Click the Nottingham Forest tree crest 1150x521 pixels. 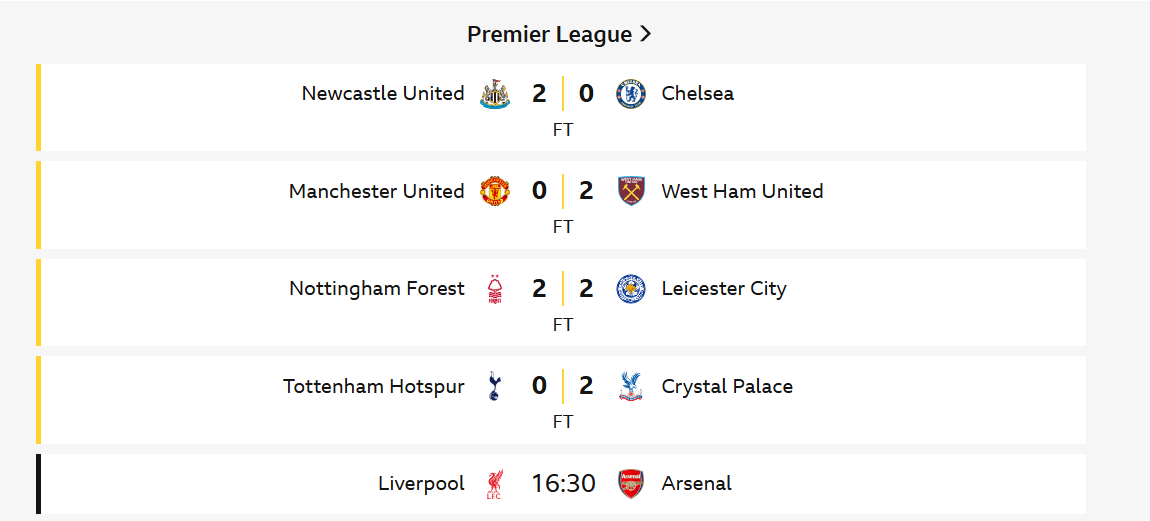(x=494, y=289)
